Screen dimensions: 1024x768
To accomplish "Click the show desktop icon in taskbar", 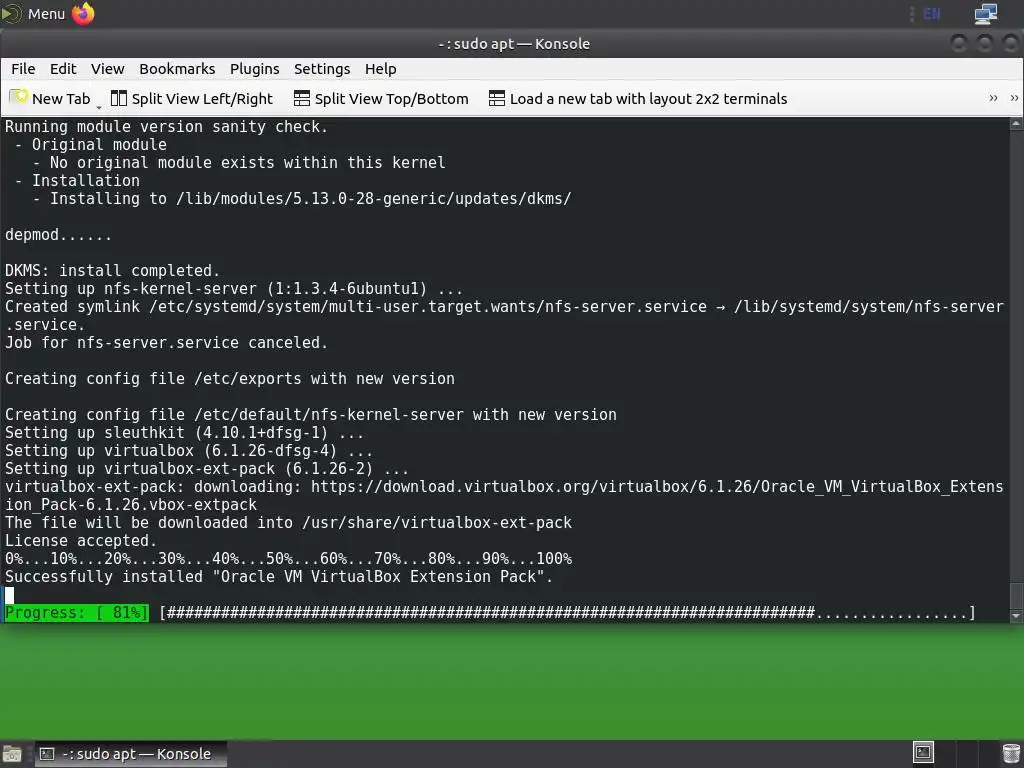I will coord(12,754).
